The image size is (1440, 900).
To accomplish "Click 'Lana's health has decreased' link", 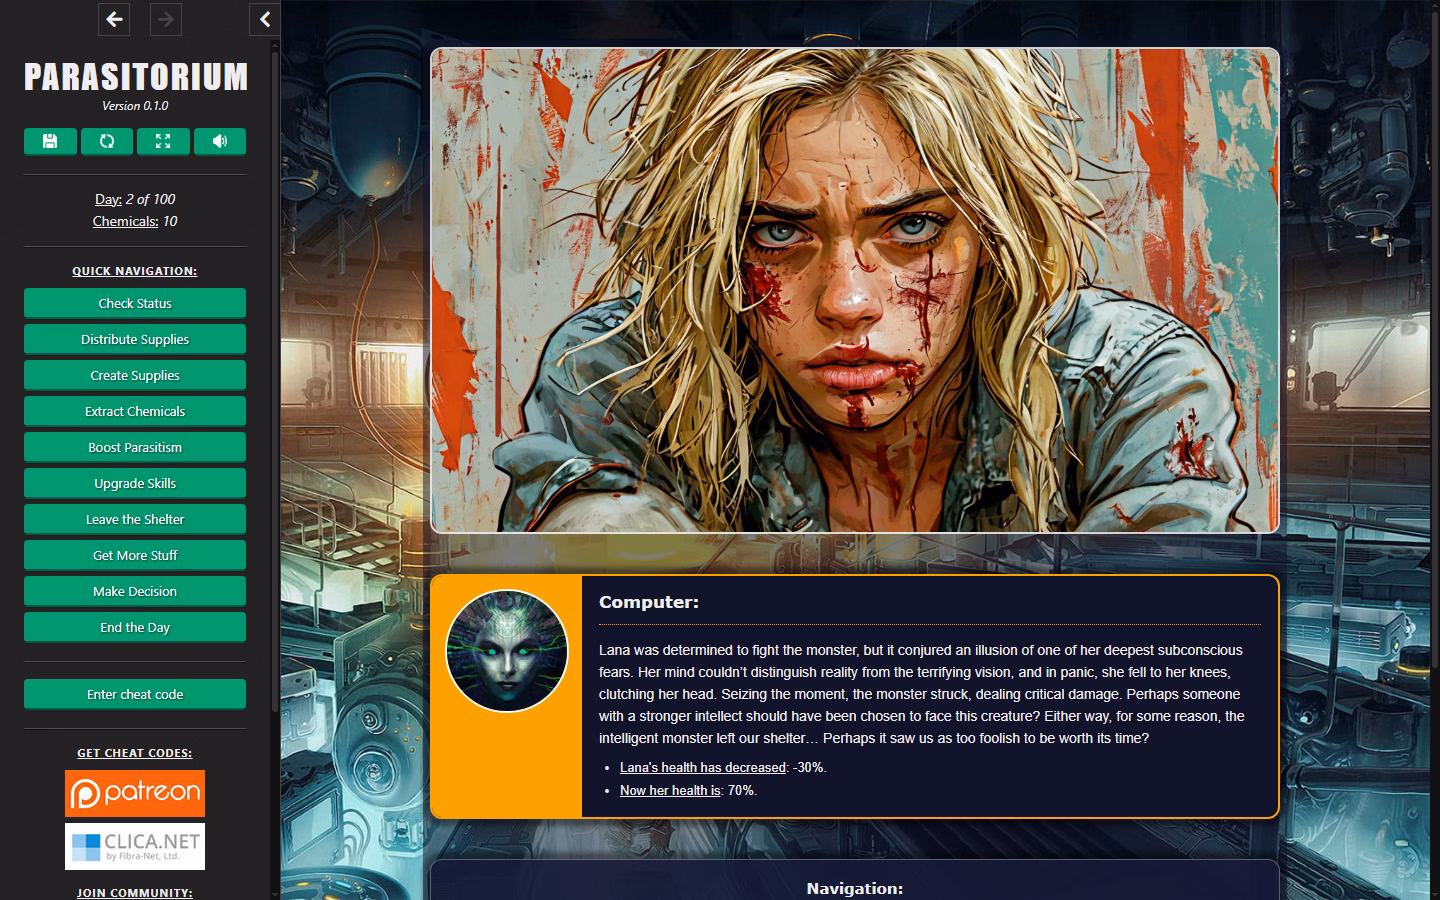I will tap(703, 767).
